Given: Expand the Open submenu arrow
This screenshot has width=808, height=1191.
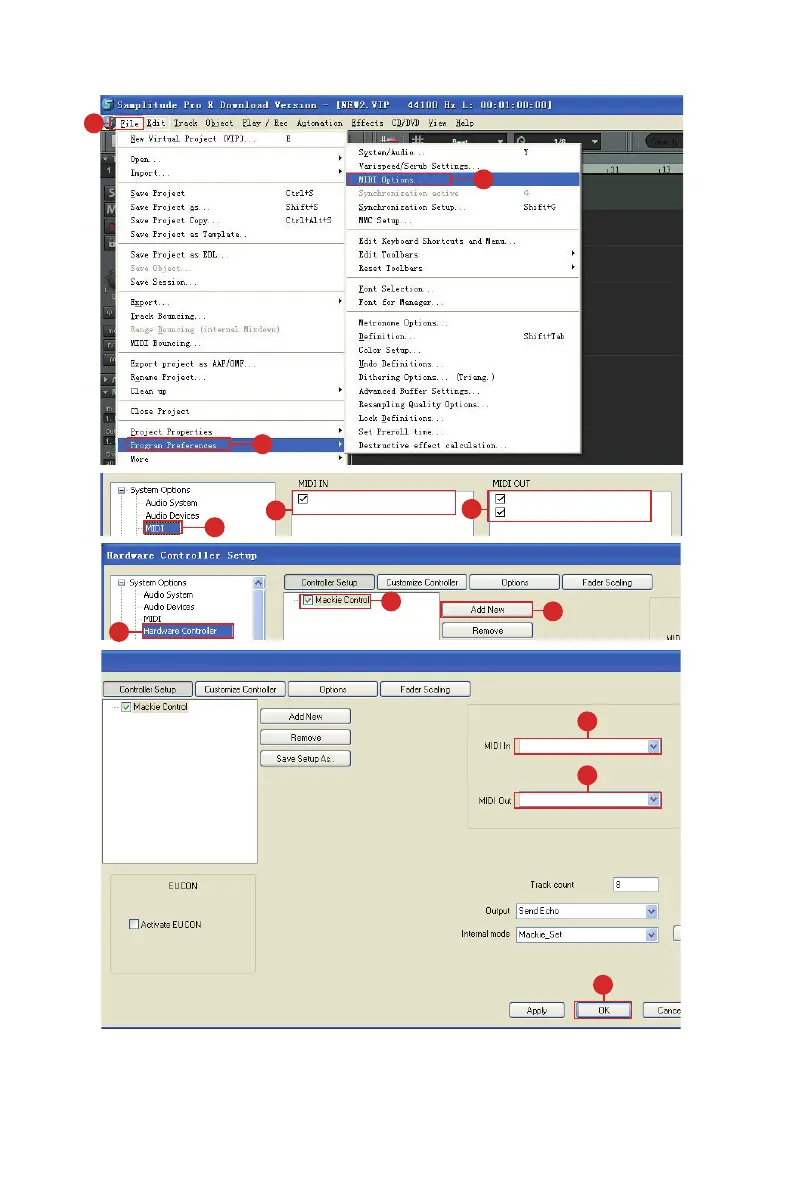Looking at the screenshot, I should tap(339, 159).
